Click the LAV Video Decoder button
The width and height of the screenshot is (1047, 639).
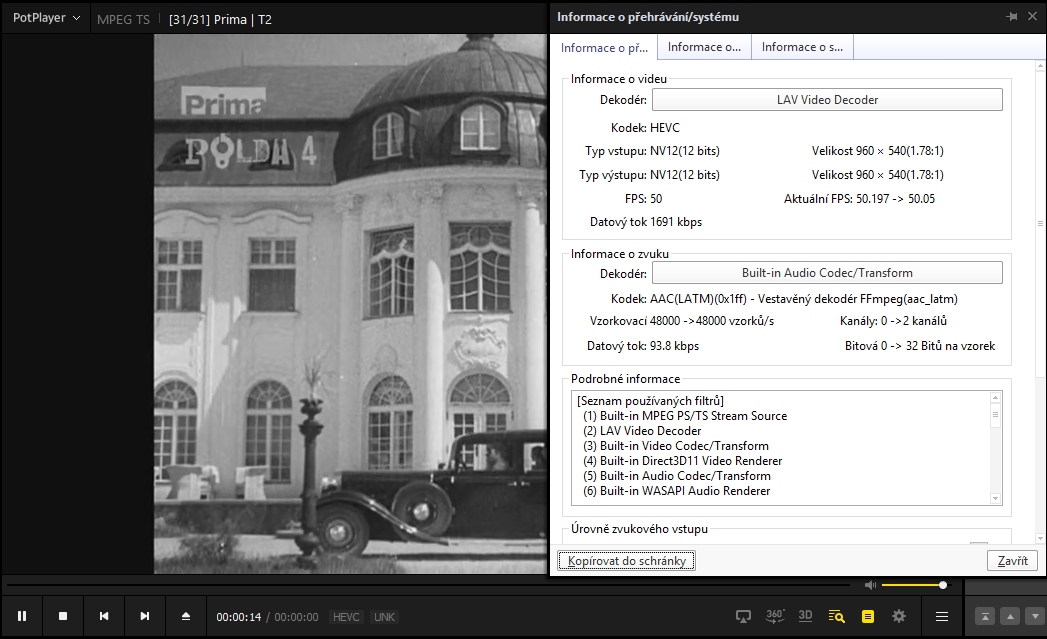tap(827, 99)
